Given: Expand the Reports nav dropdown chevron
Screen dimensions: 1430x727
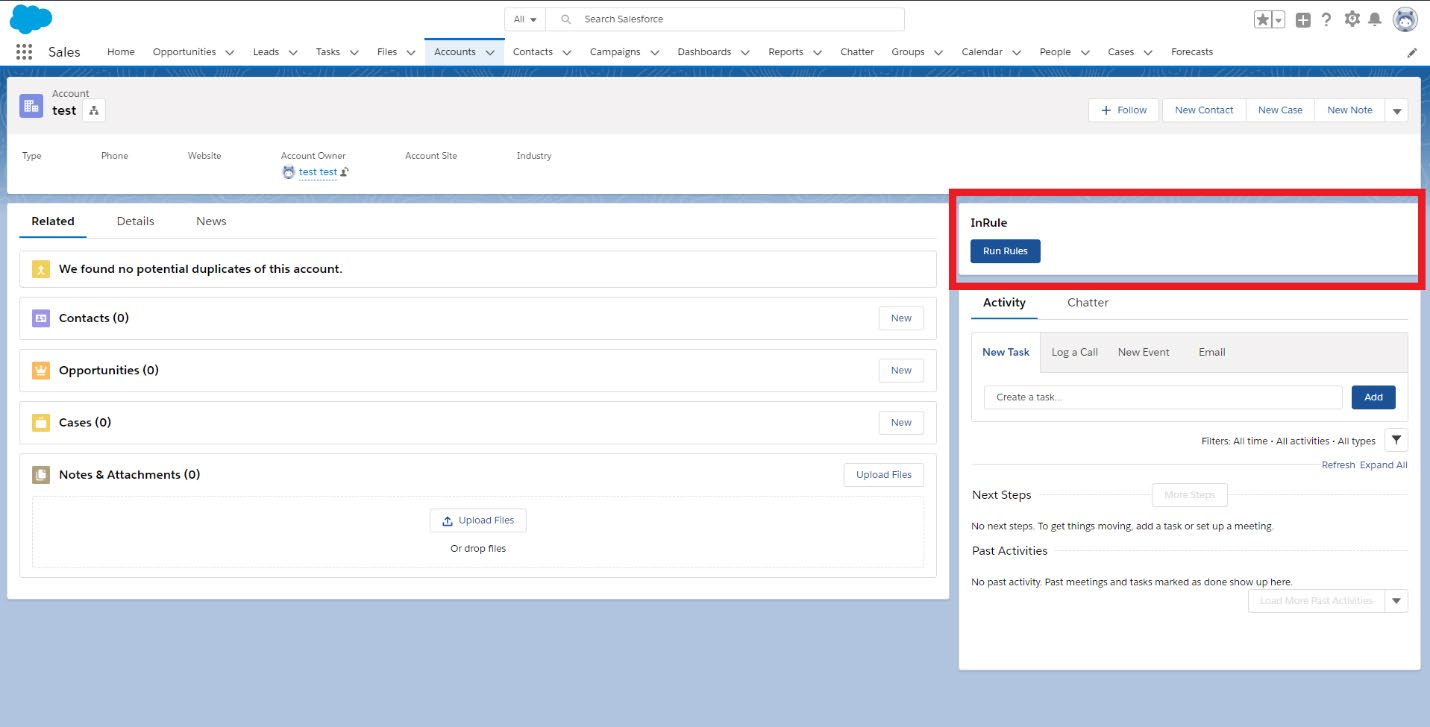Looking at the screenshot, I should [x=817, y=52].
